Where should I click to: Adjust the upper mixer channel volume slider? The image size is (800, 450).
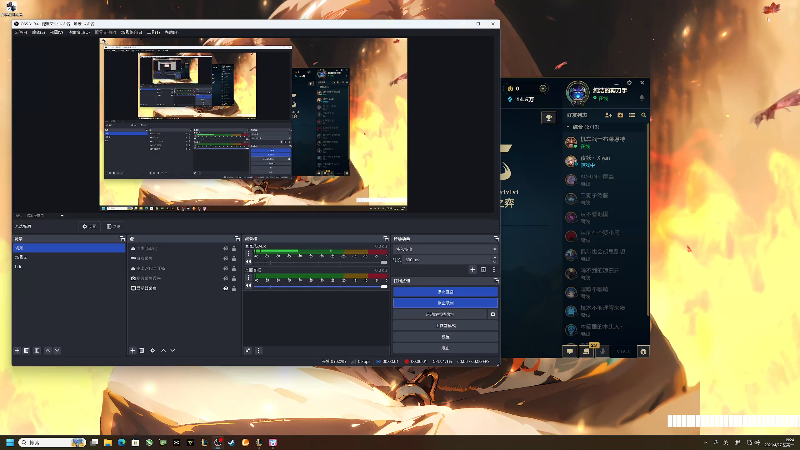(x=320, y=262)
